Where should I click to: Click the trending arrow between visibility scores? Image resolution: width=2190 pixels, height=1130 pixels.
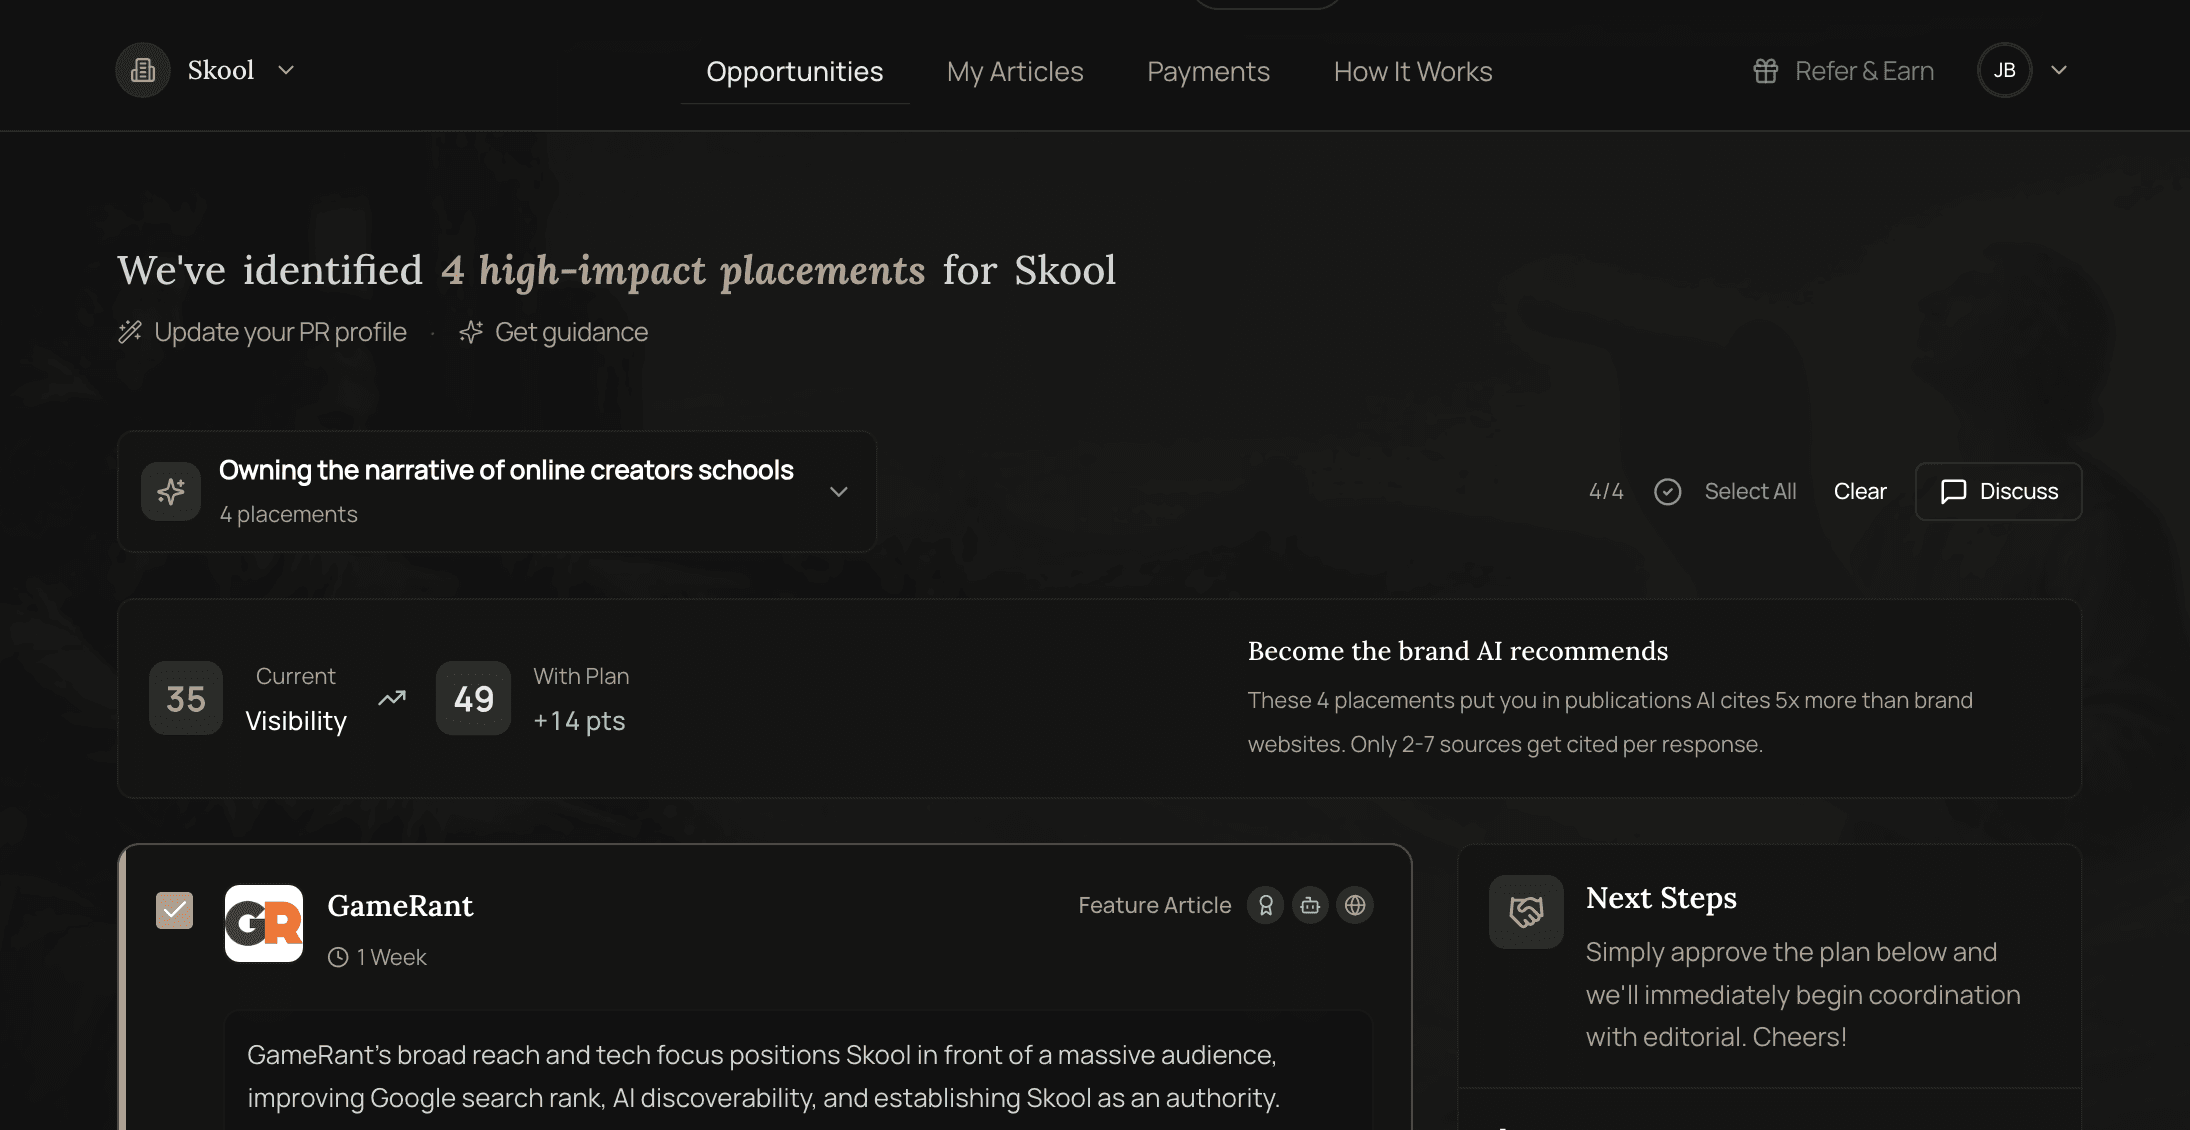pos(392,698)
